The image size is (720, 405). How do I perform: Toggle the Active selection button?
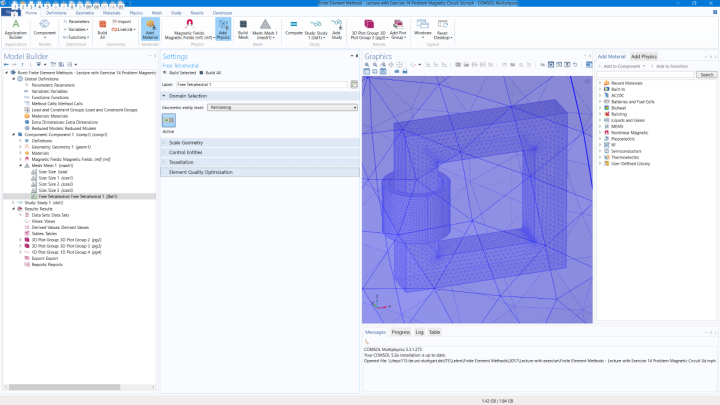[169, 120]
